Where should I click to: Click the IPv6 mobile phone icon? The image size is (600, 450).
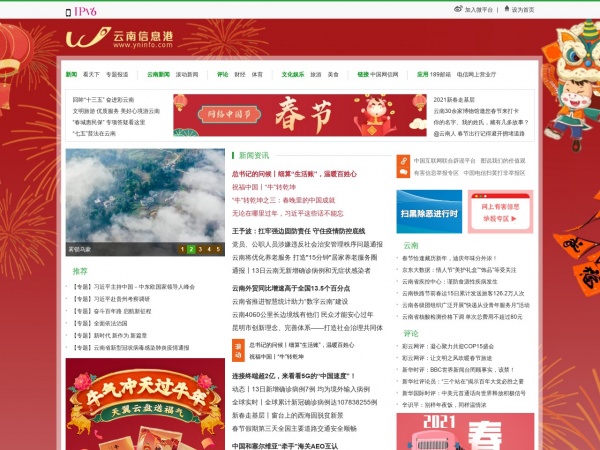(68, 12)
